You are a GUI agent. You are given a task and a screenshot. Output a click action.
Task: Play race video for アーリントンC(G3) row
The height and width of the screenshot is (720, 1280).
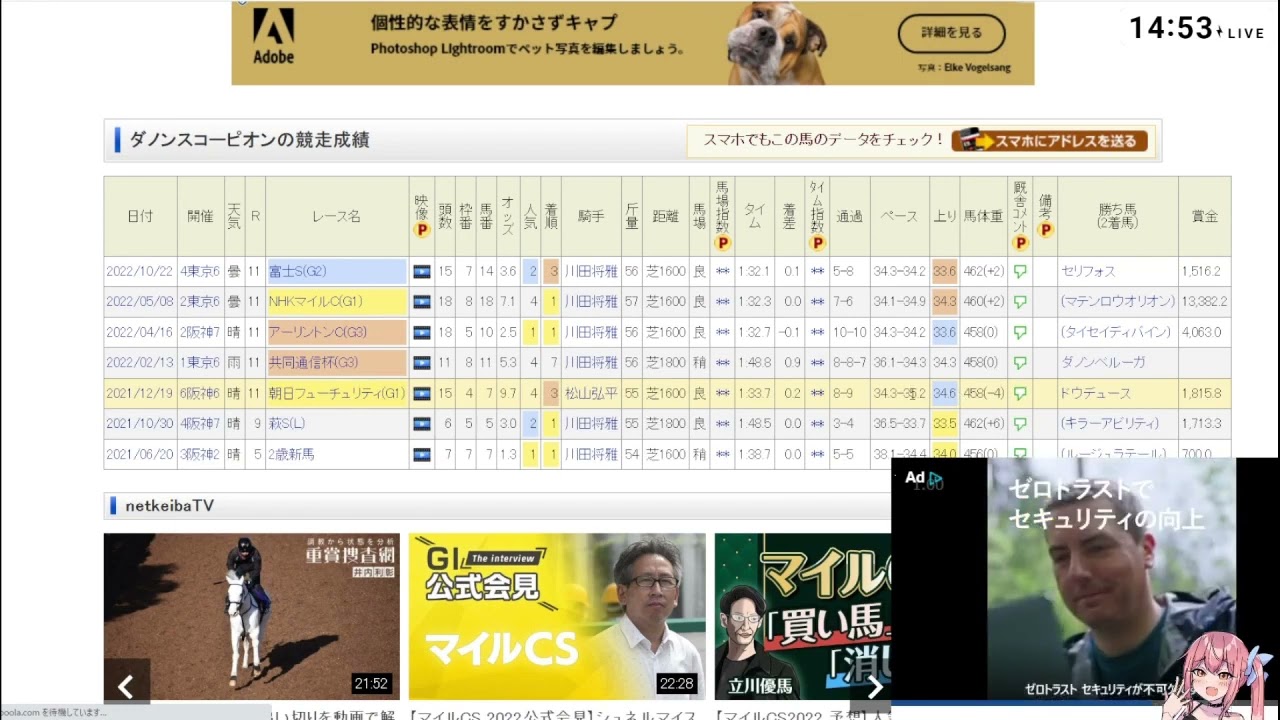(421, 332)
